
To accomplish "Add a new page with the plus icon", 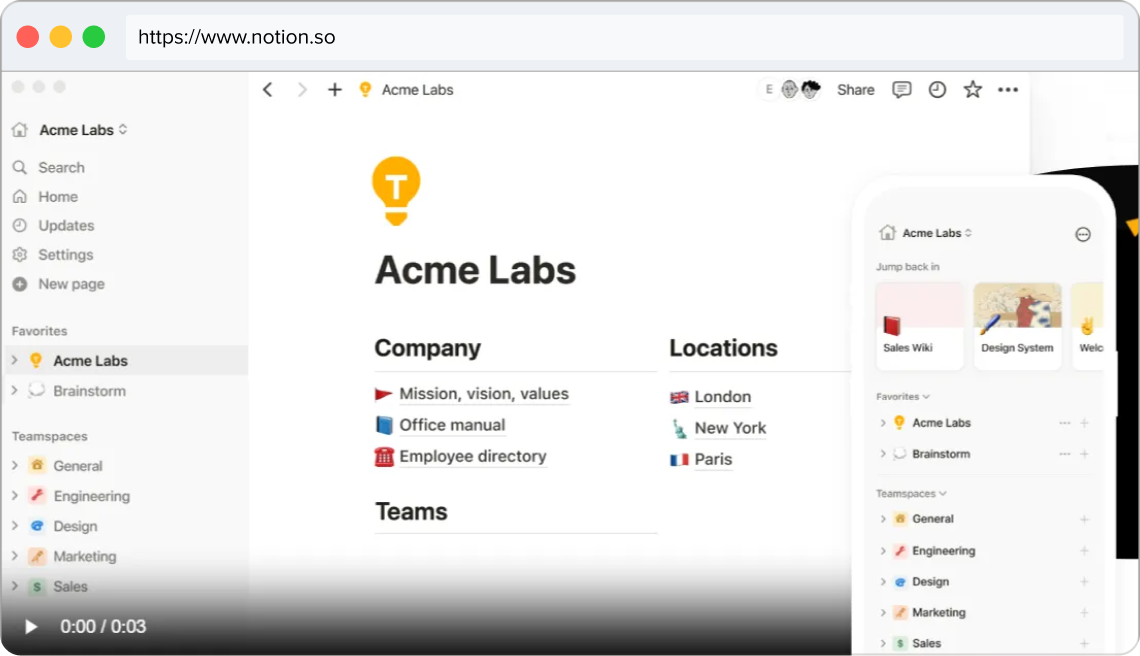I will [334, 89].
